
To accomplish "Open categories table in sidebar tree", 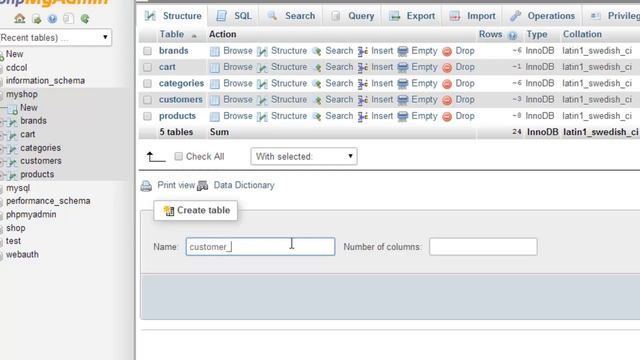I will coord(40,148).
